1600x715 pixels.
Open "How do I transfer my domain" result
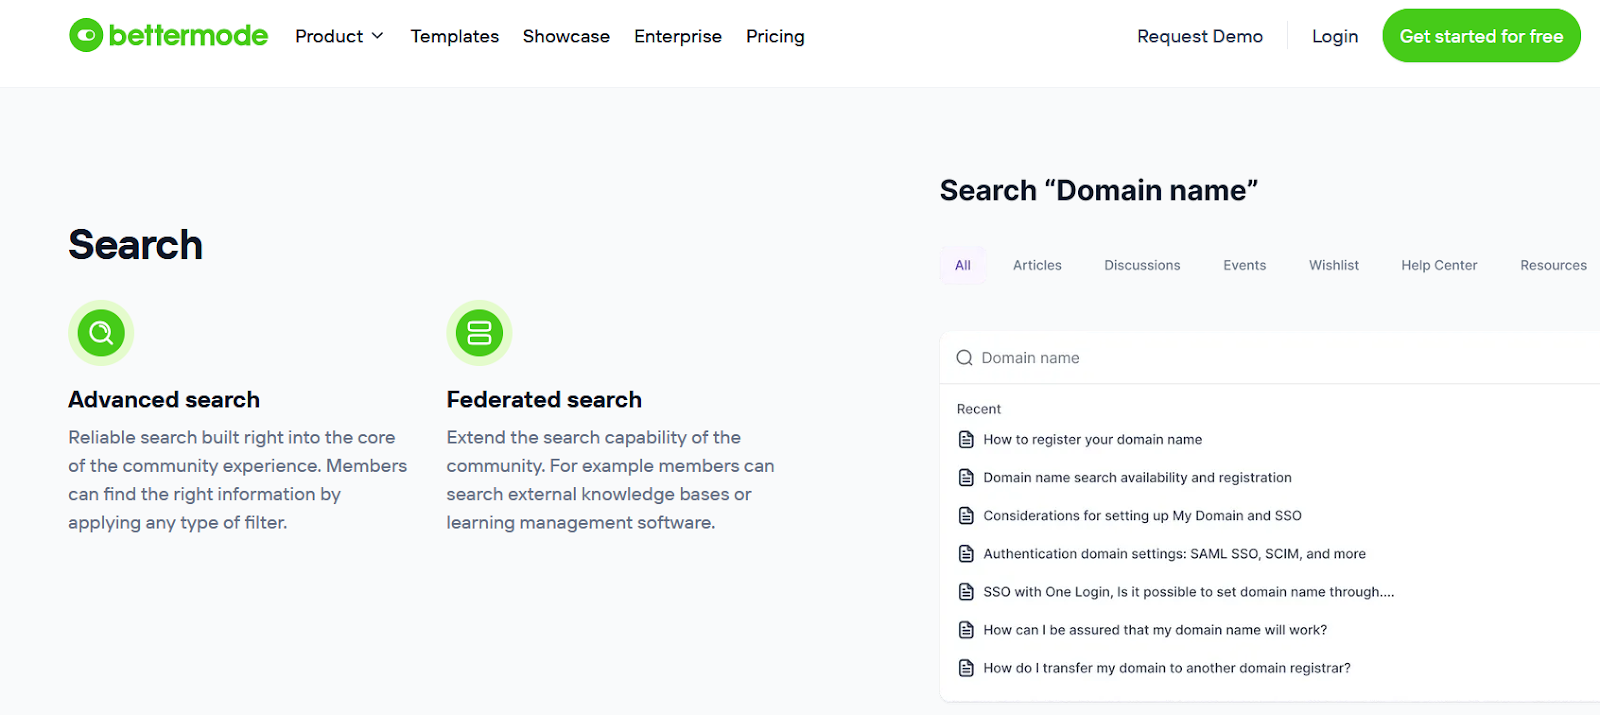tap(1167, 668)
